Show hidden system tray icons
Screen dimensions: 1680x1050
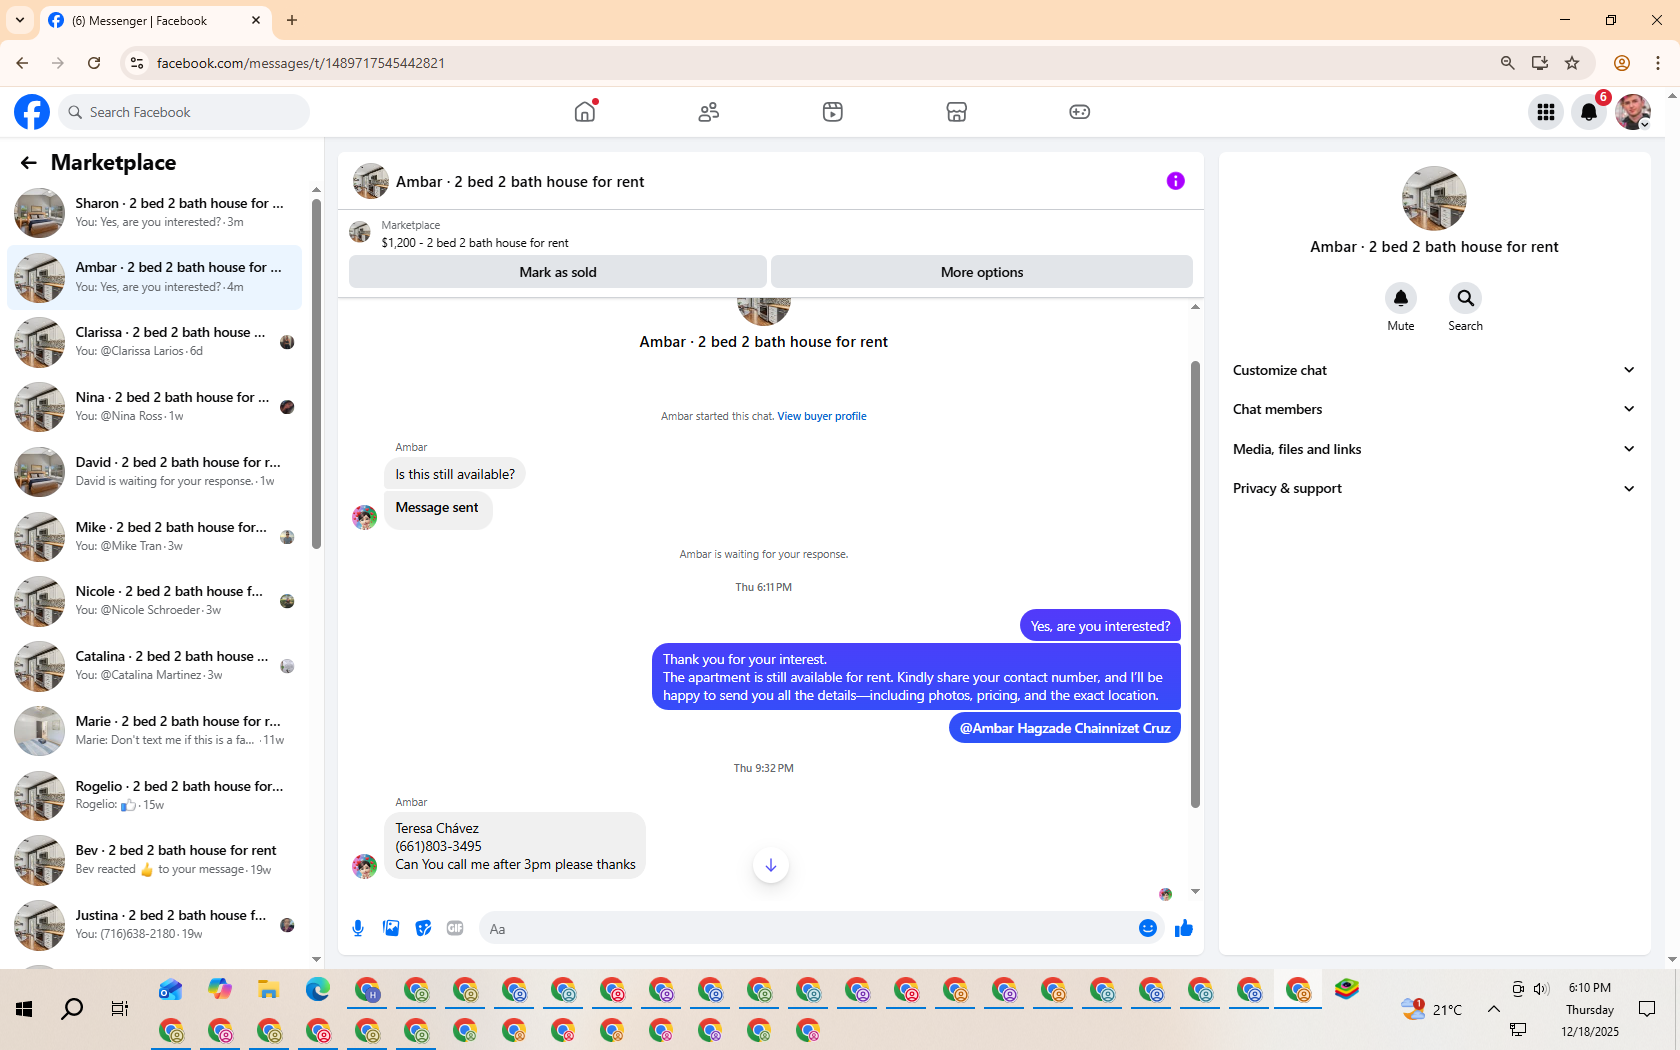[1493, 1009]
